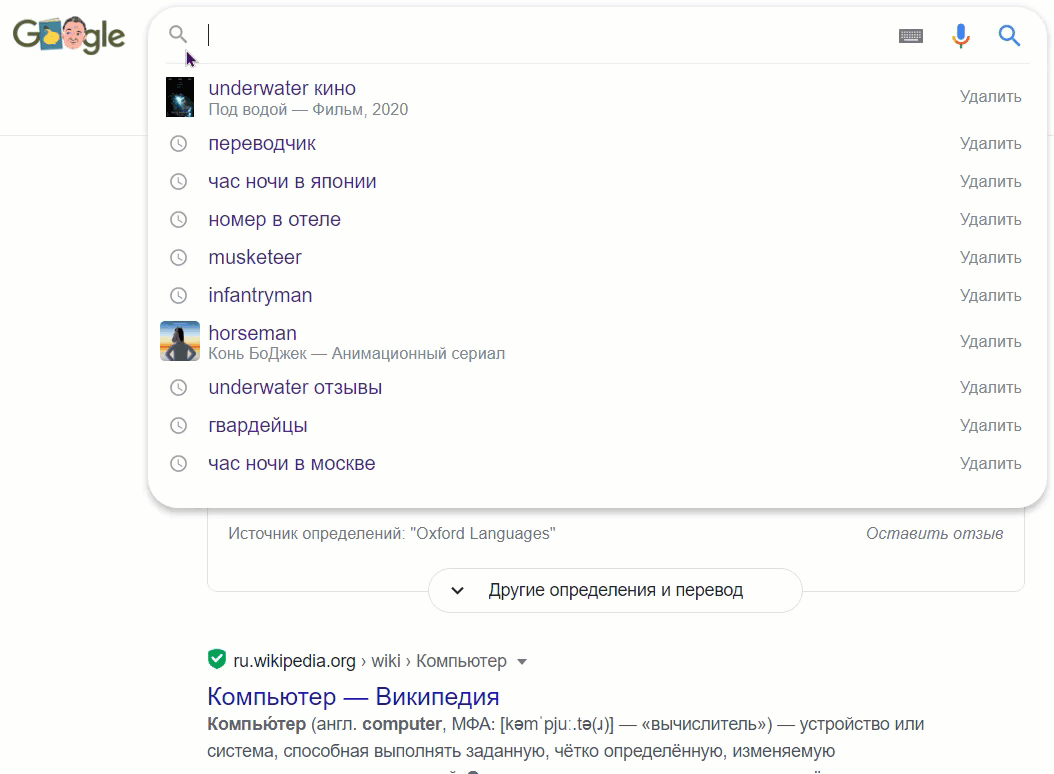Screen dimensions: 1054x774
Task: Select the suggestion horseman
Action: (252, 333)
